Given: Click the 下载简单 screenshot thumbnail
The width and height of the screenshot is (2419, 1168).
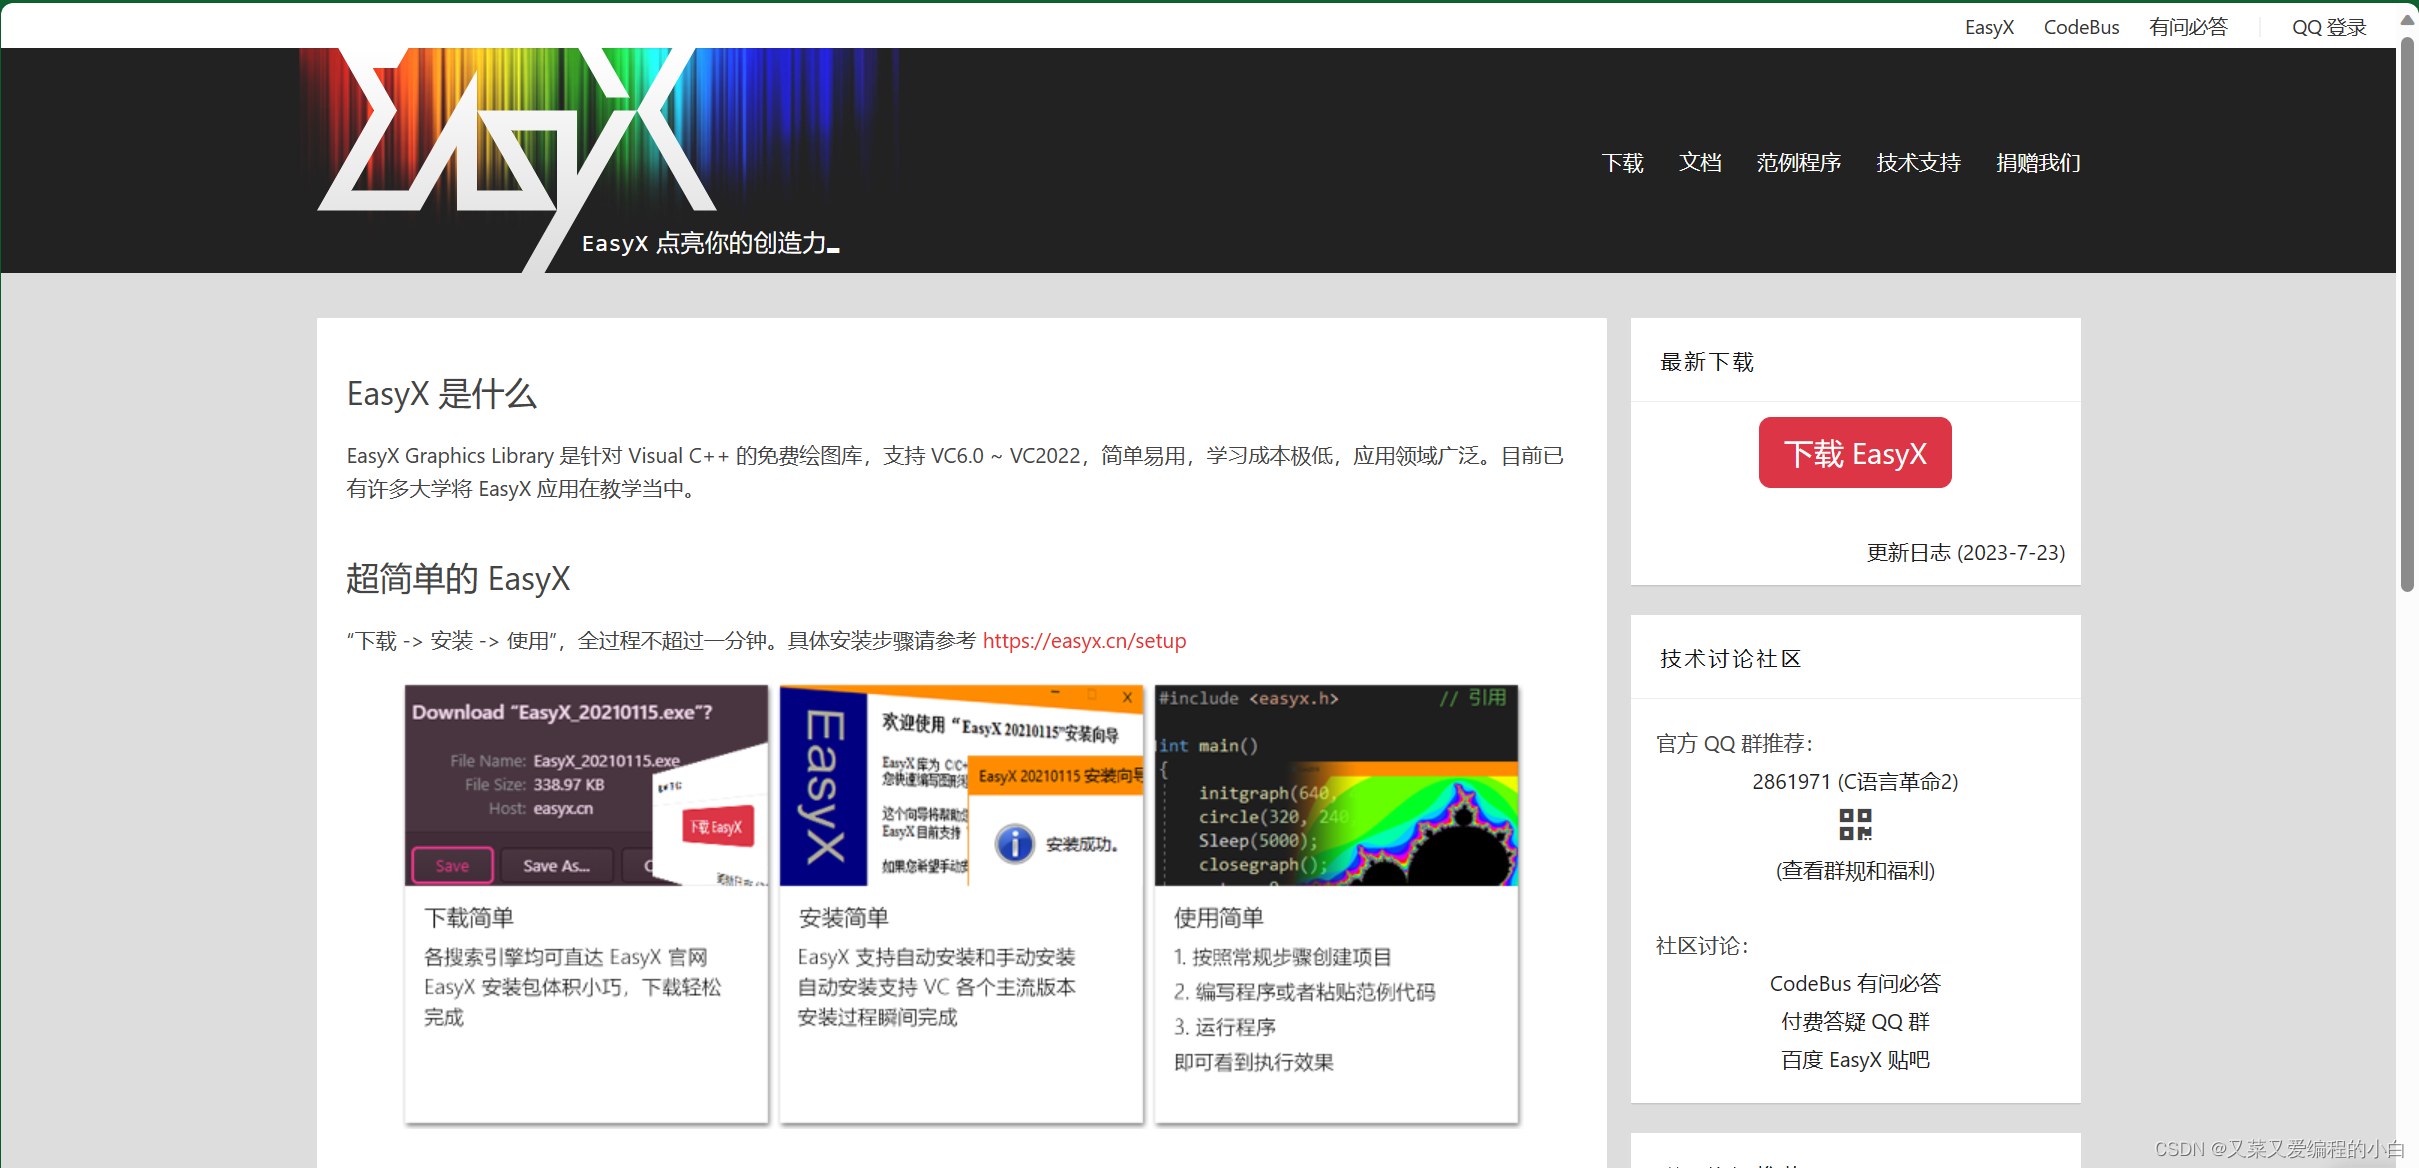Looking at the screenshot, I should point(585,785).
